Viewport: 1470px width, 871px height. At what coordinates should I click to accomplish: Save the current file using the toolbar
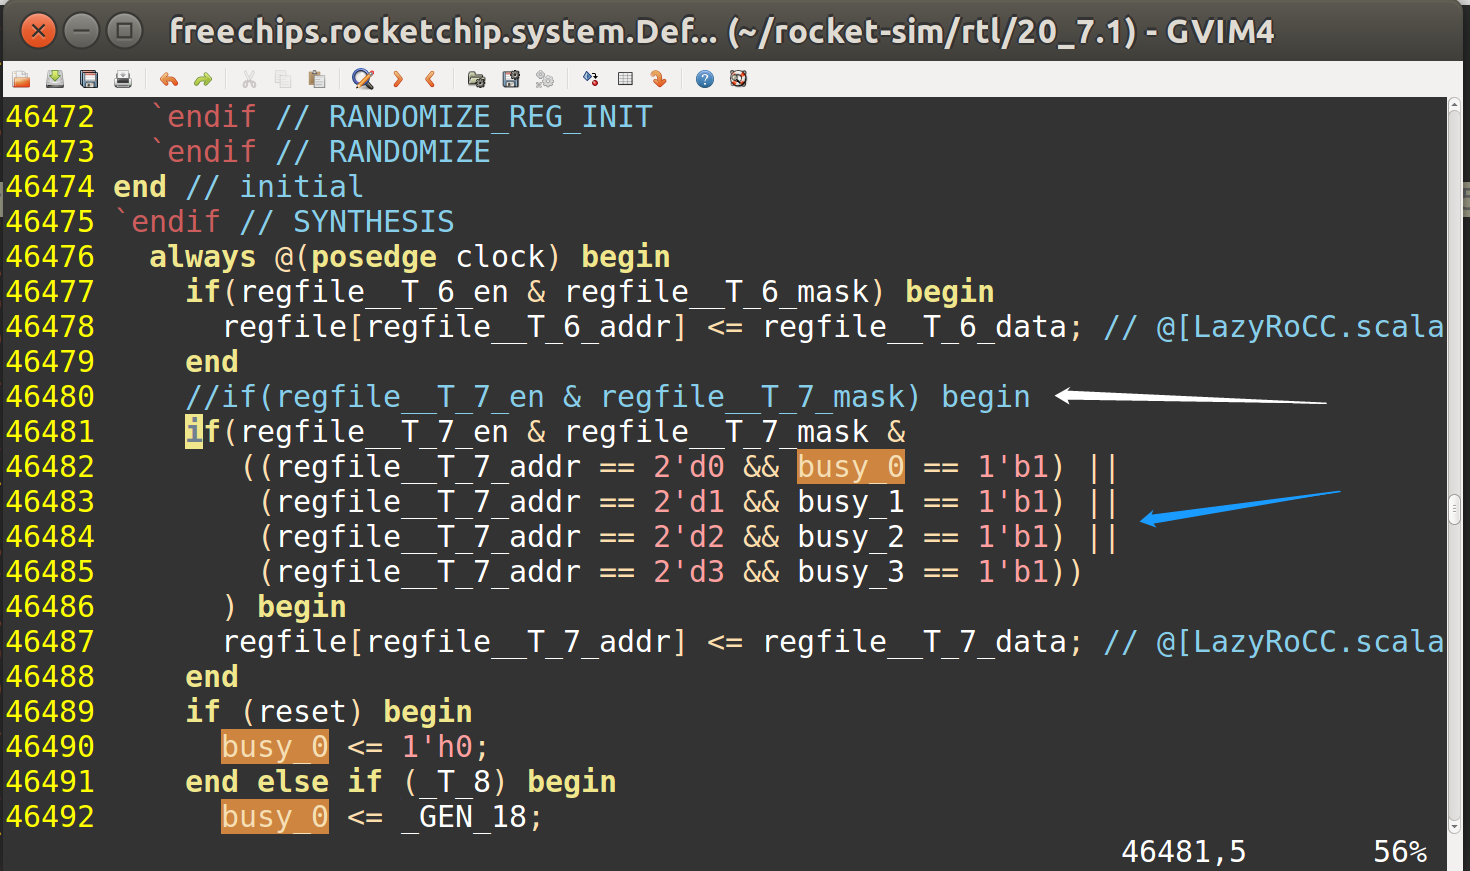tap(55, 79)
